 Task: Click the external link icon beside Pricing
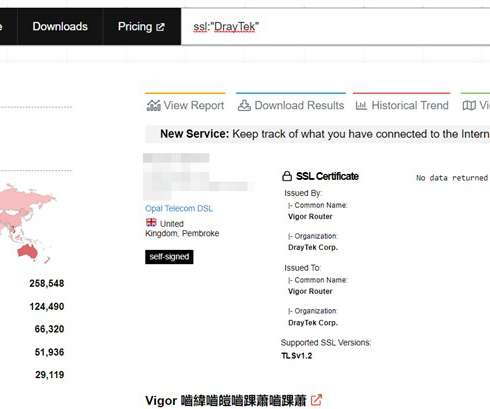(x=160, y=27)
